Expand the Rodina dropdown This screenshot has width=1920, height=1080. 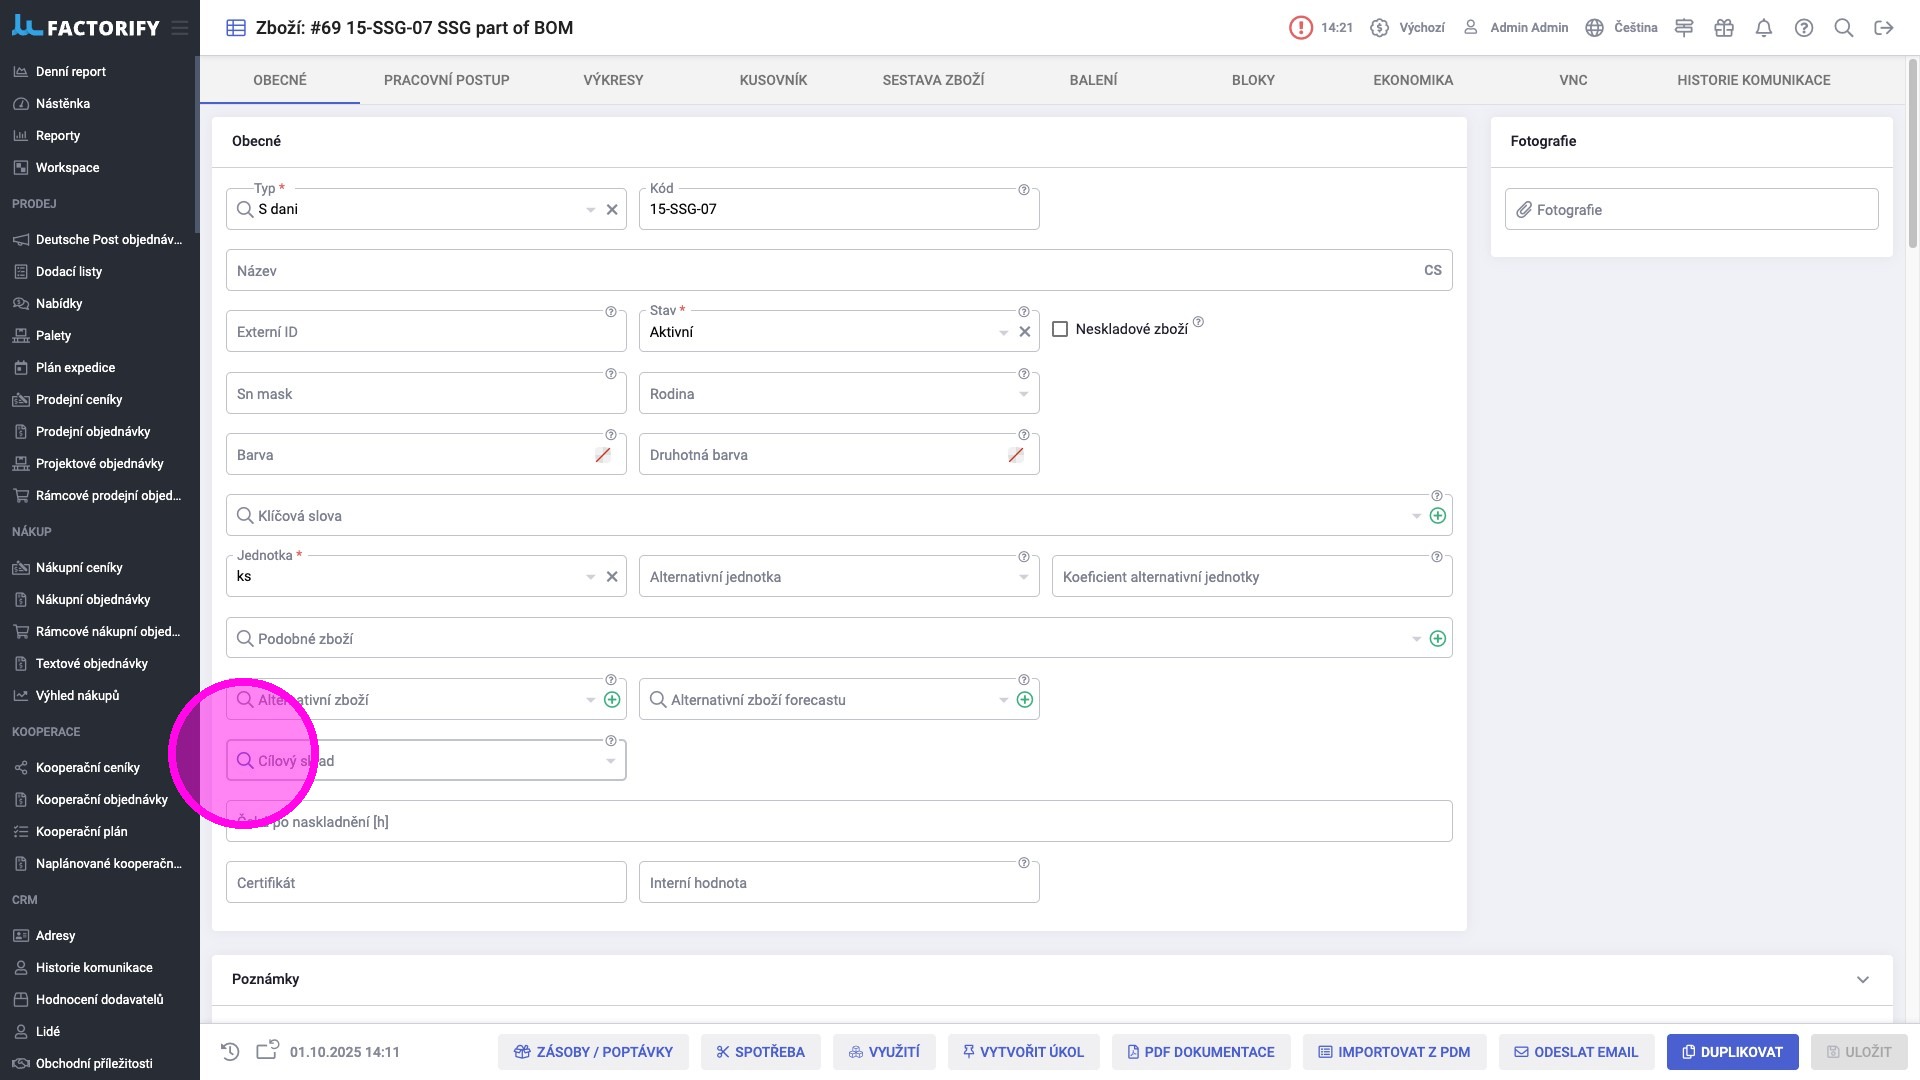click(x=1023, y=394)
